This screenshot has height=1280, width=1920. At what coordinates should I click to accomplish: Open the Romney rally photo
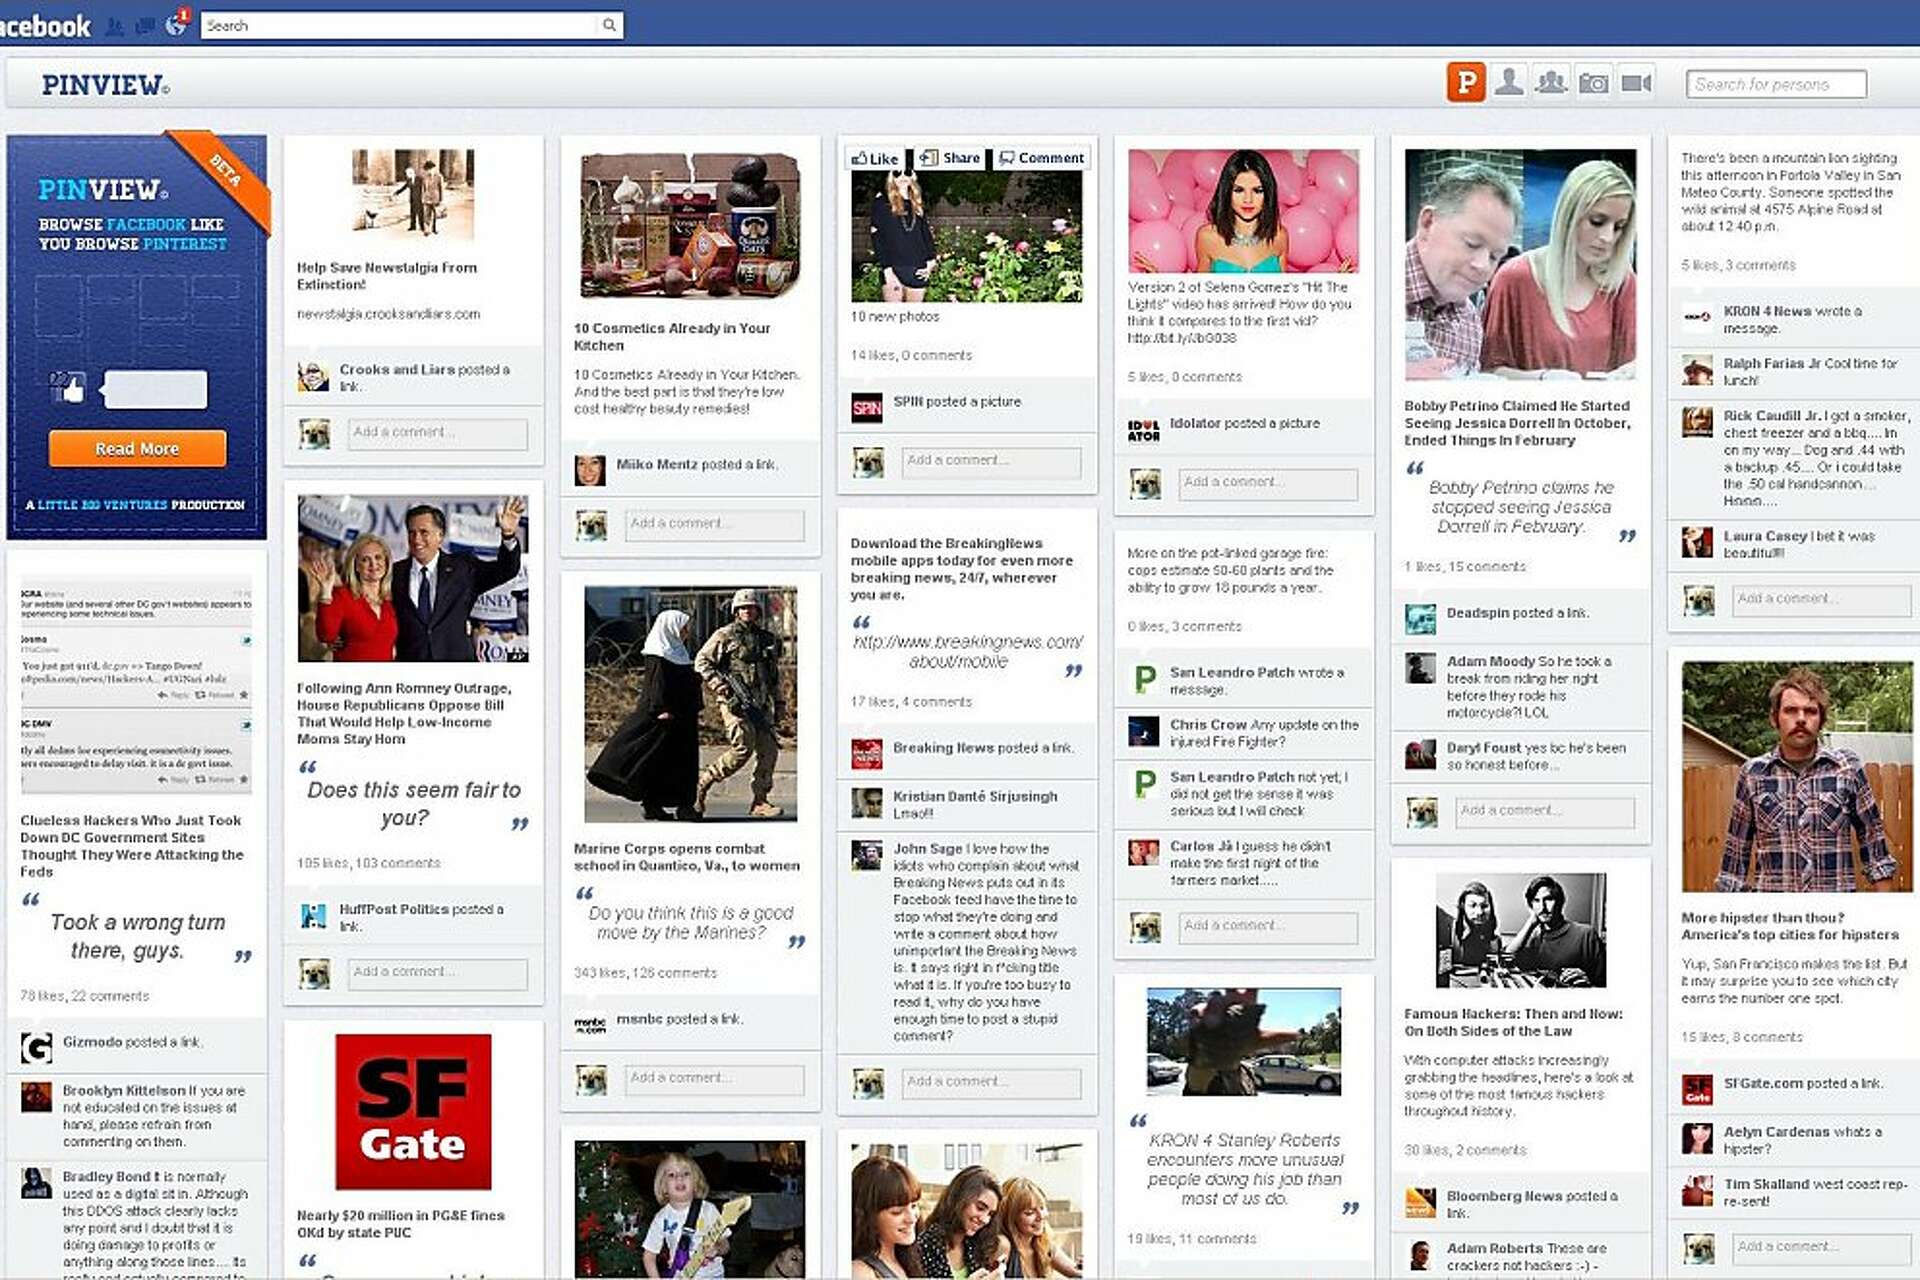[413, 579]
